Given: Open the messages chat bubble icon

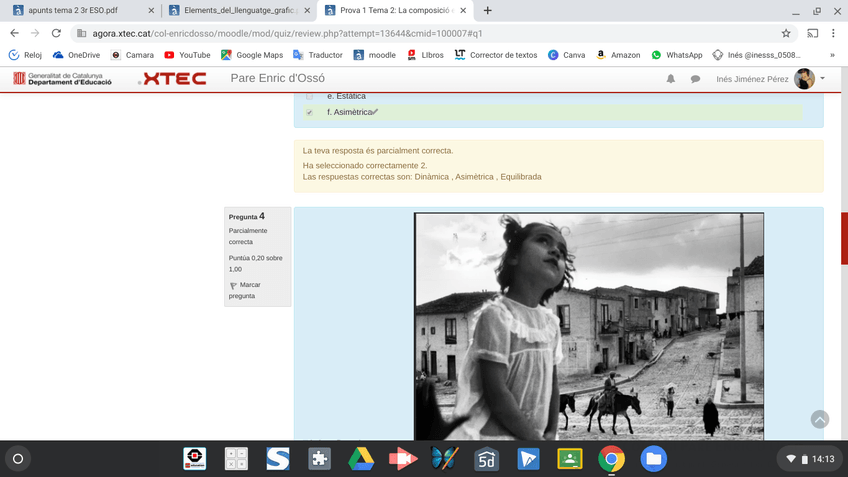Looking at the screenshot, I should point(695,79).
